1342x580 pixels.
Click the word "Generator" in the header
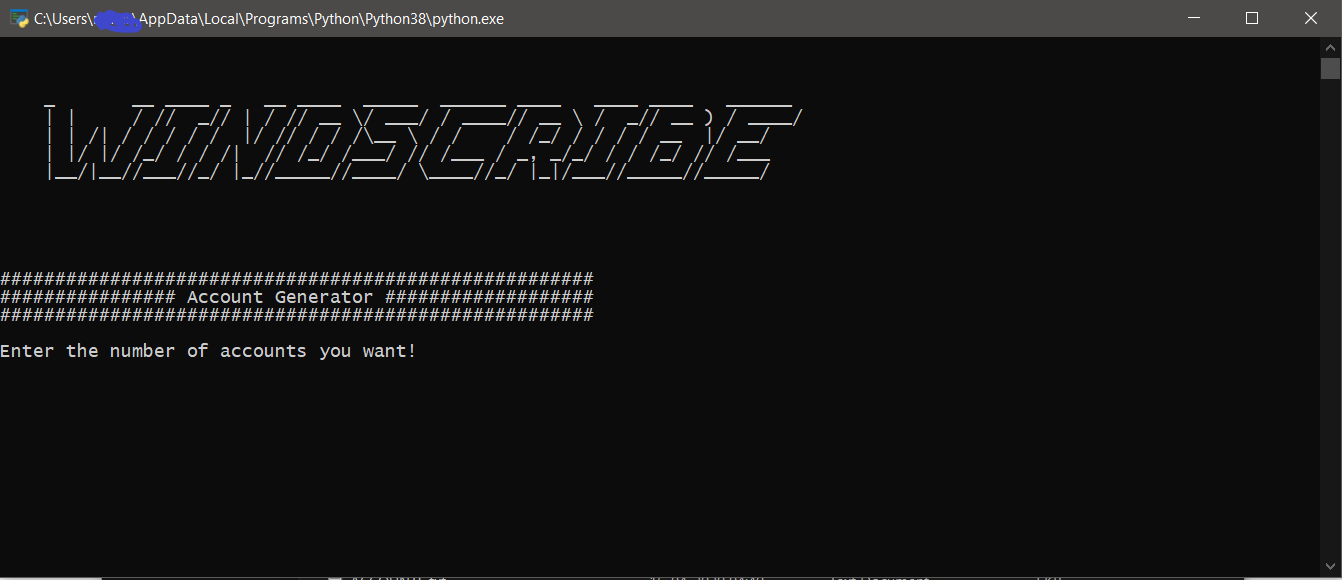click(323, 297)
